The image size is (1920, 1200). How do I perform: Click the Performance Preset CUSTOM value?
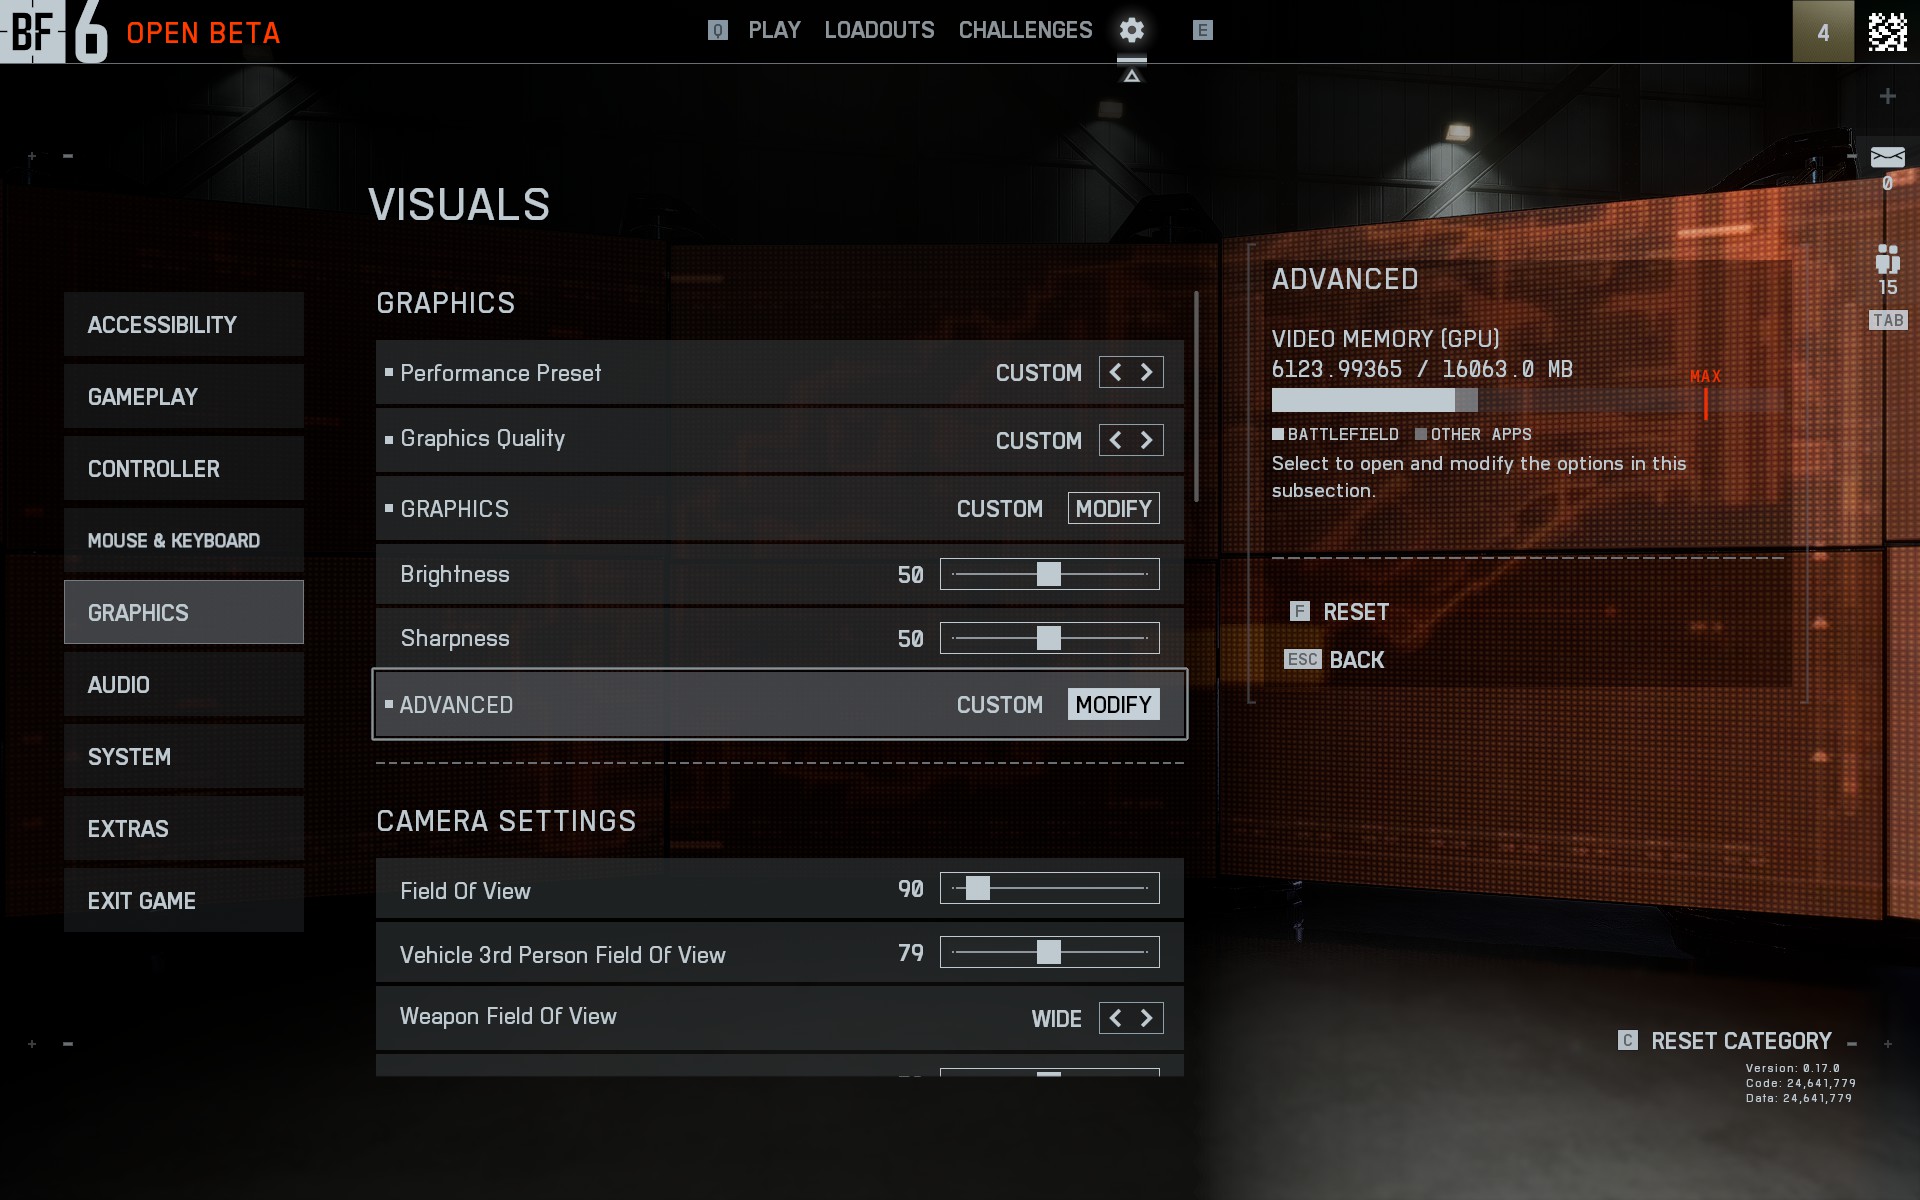pyautogui.click(x=1038, y=373)
